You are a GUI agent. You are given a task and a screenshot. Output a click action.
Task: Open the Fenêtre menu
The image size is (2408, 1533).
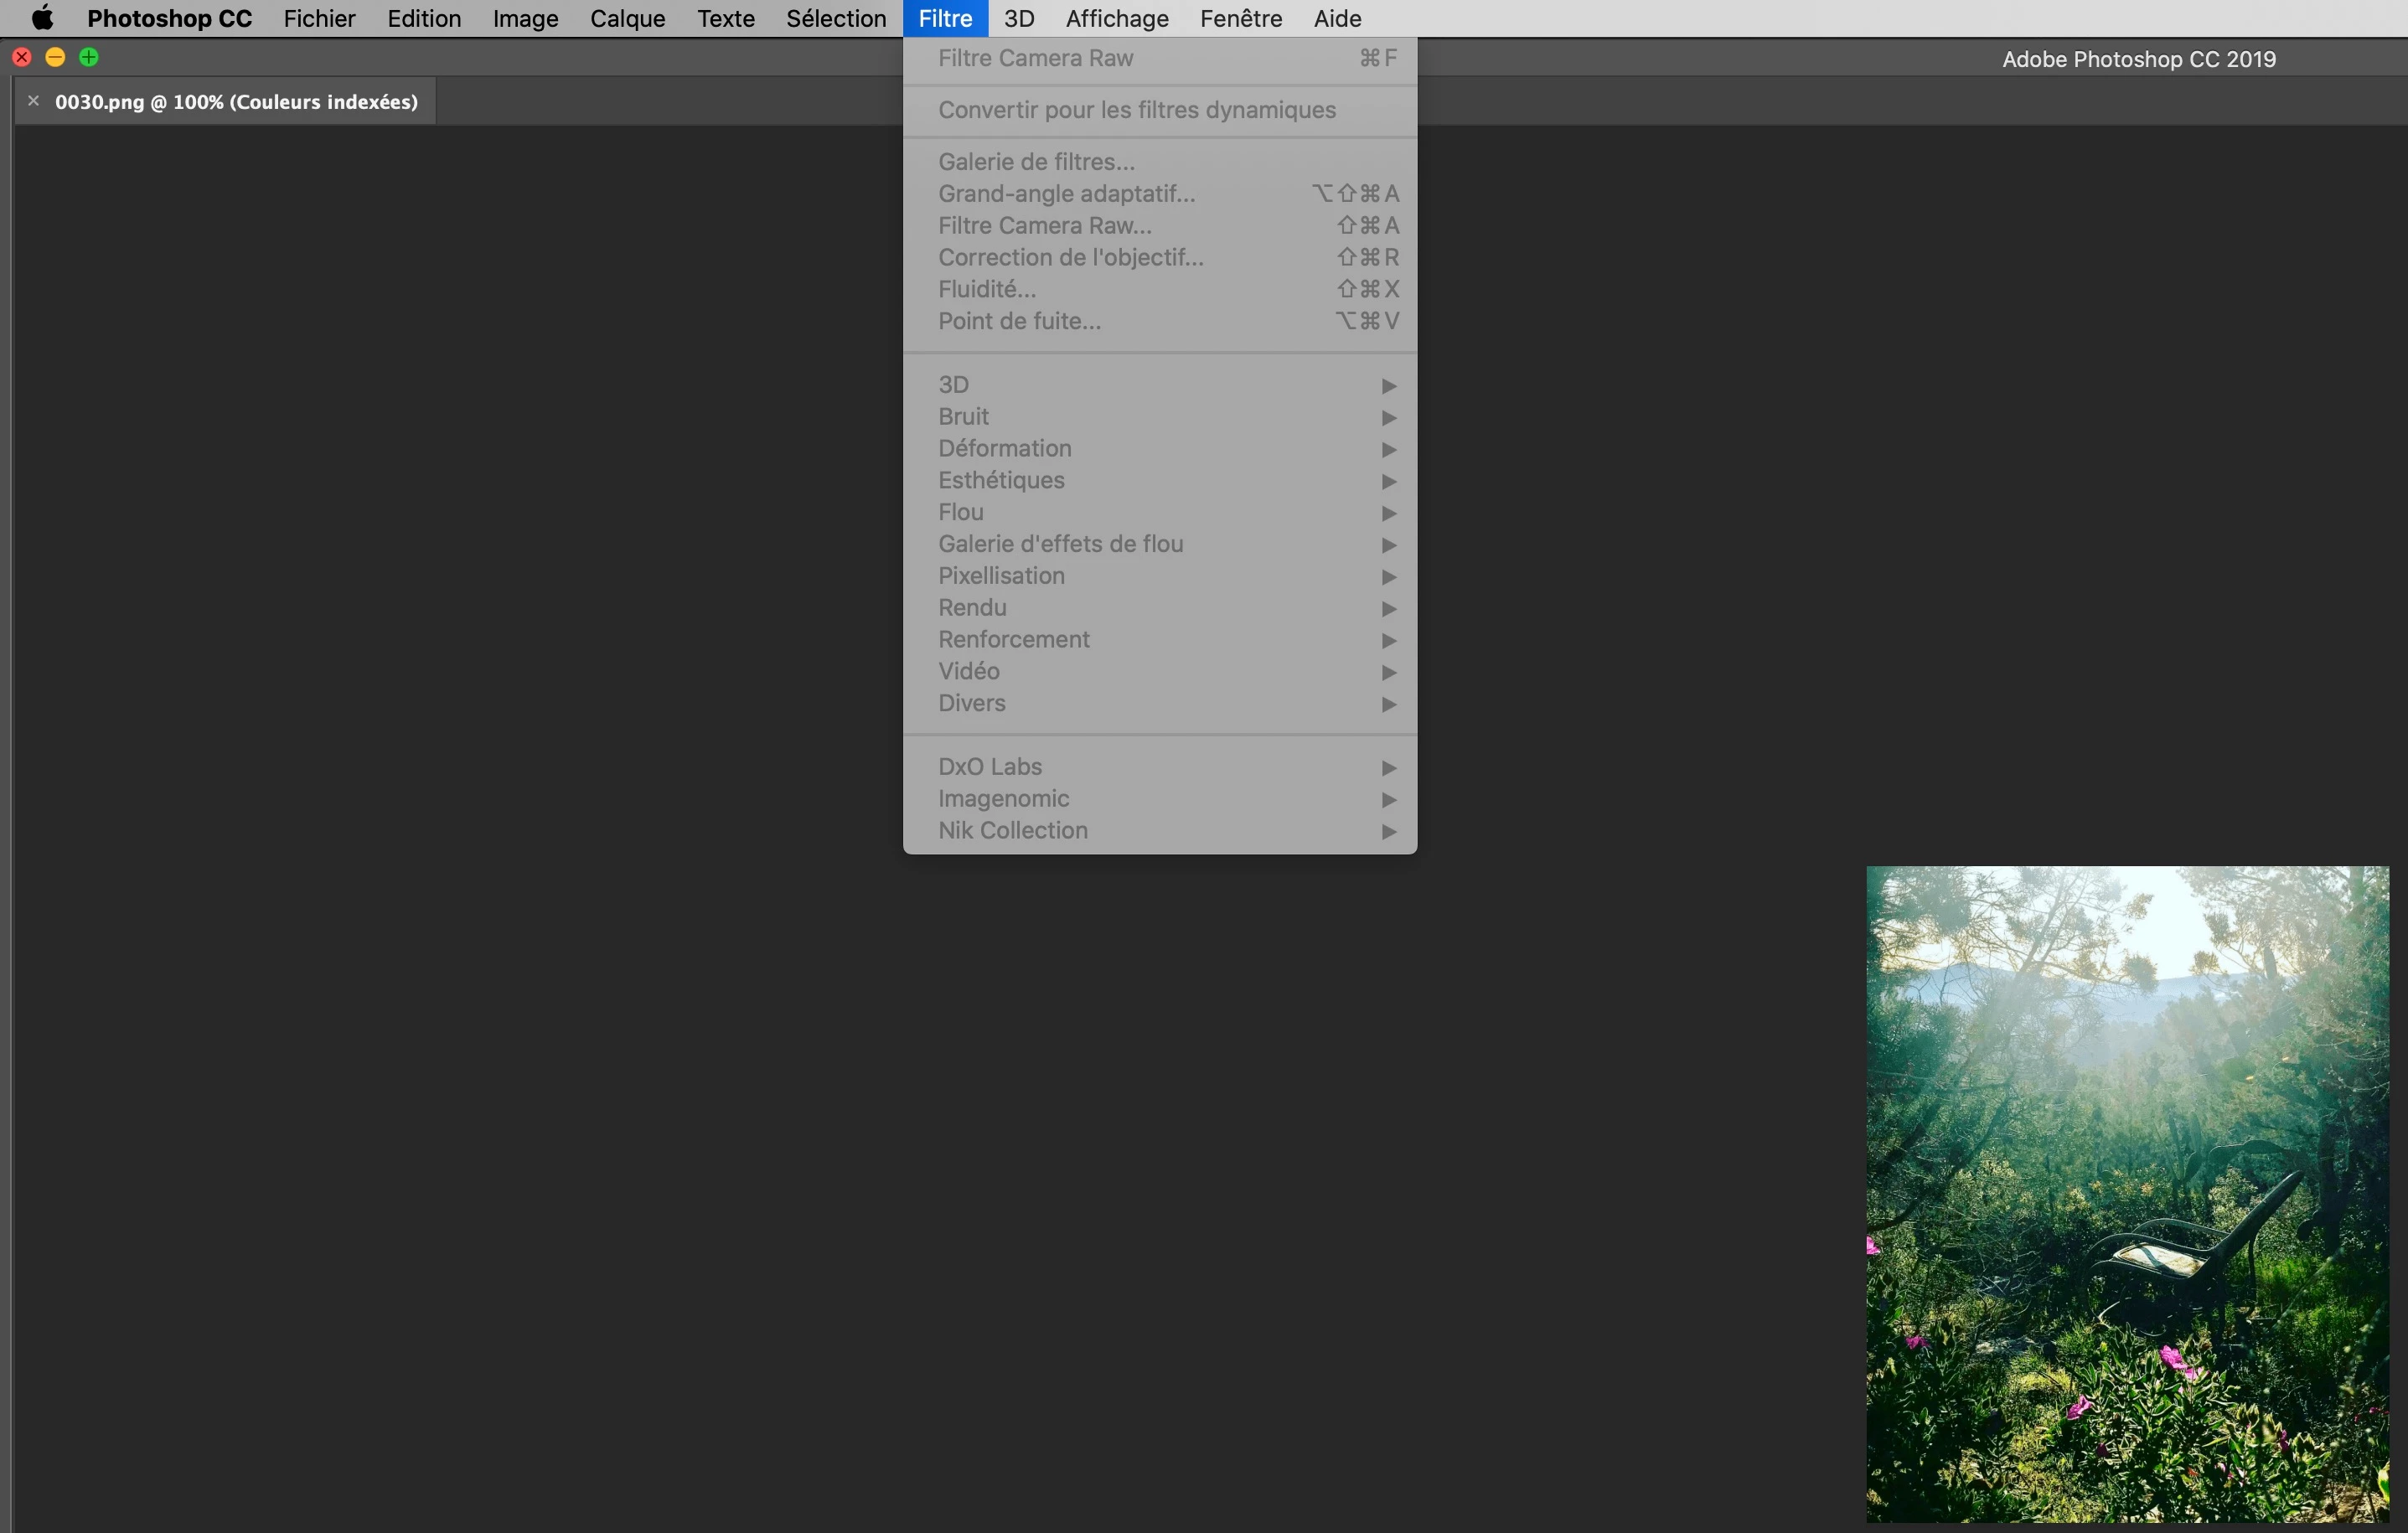click(1240, 18)
